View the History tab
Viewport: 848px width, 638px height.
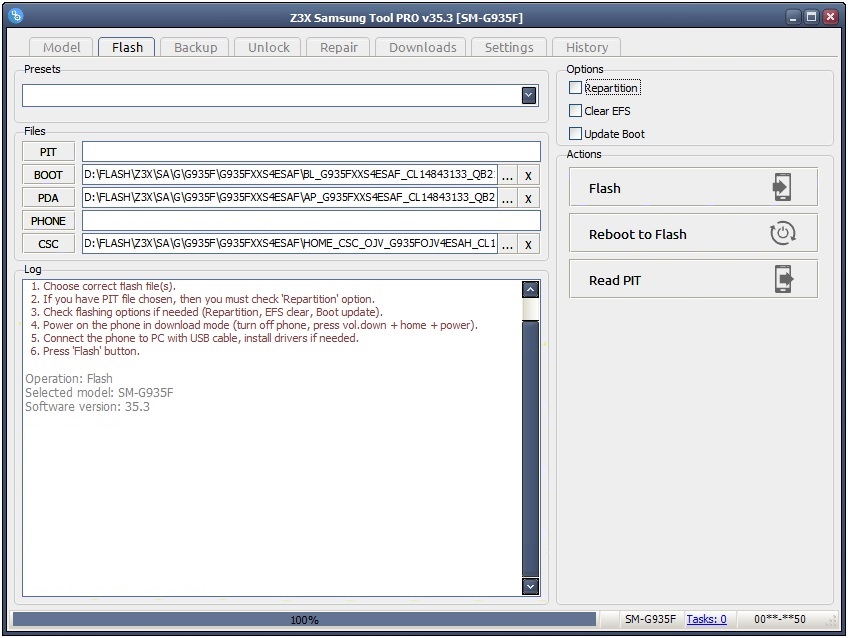[x=587, y=48]
